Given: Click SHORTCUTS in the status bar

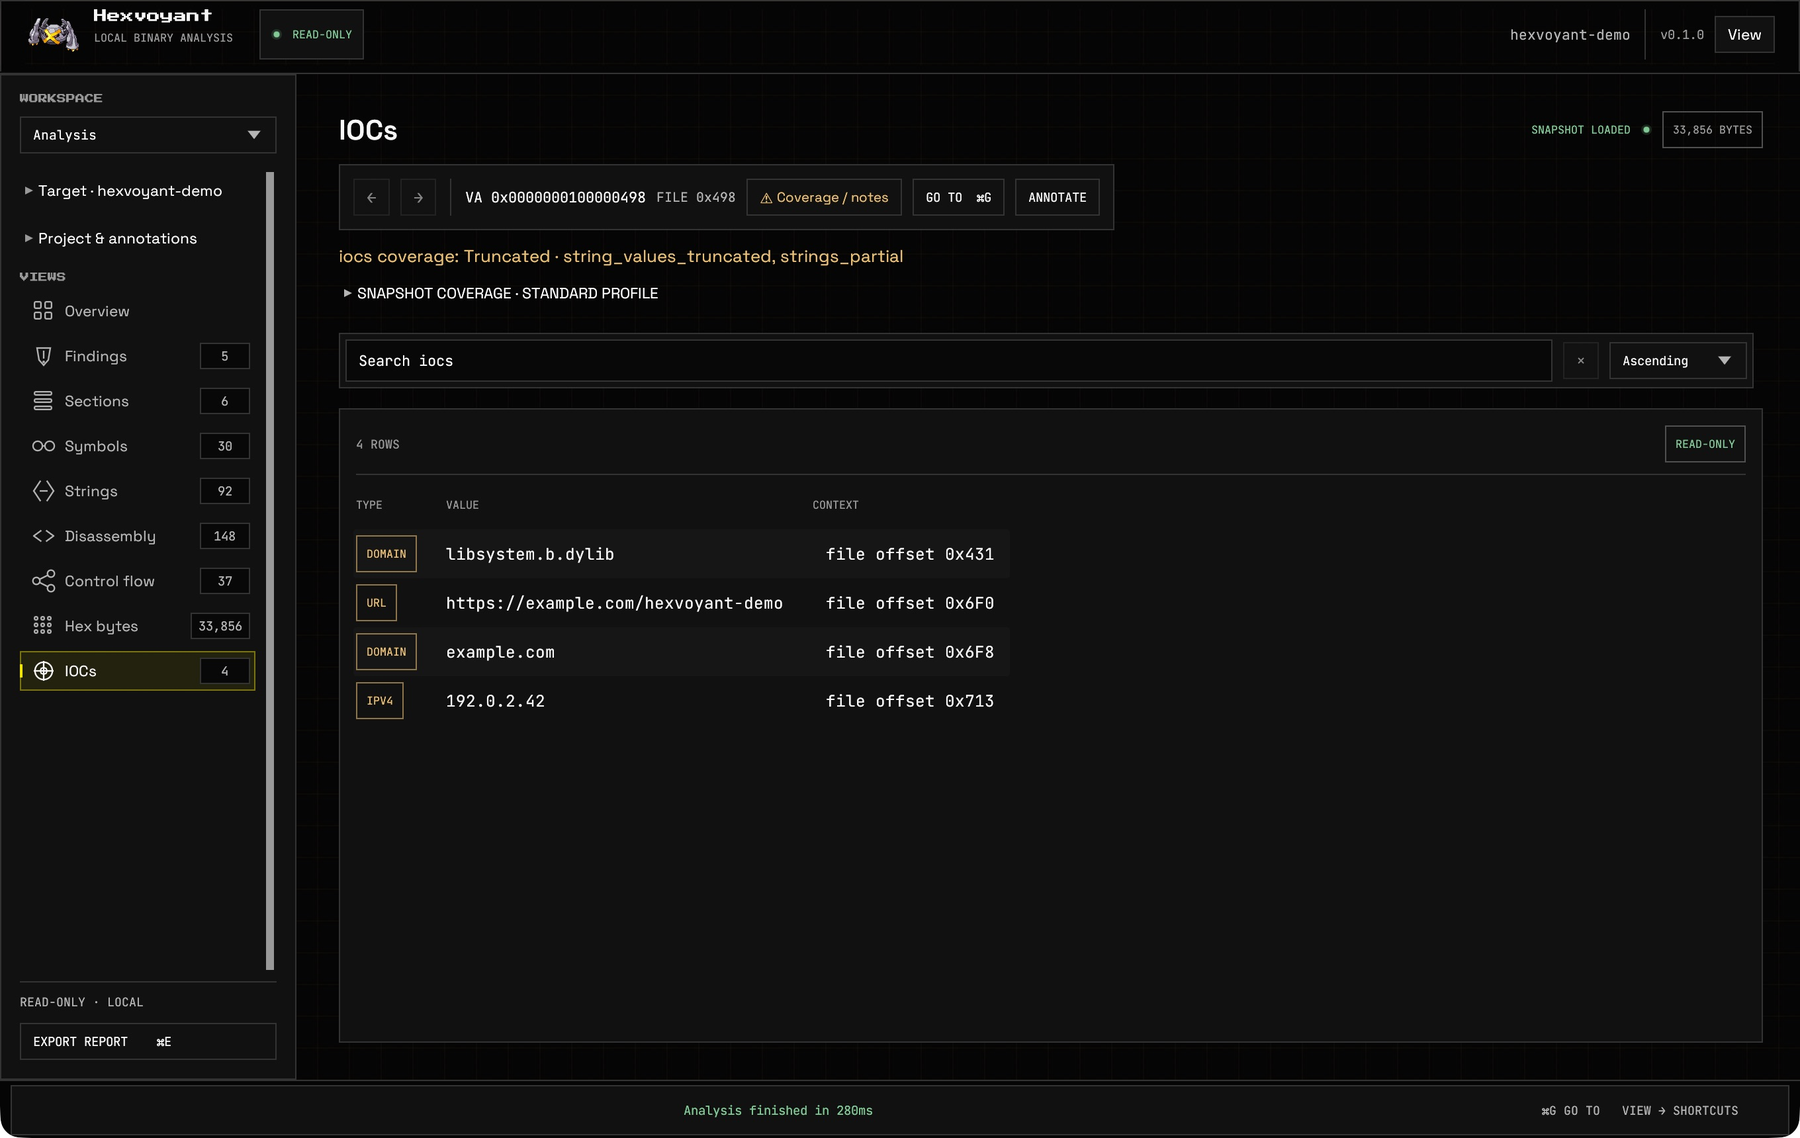Looking at the screenshot, I should coord(1680,1111).
